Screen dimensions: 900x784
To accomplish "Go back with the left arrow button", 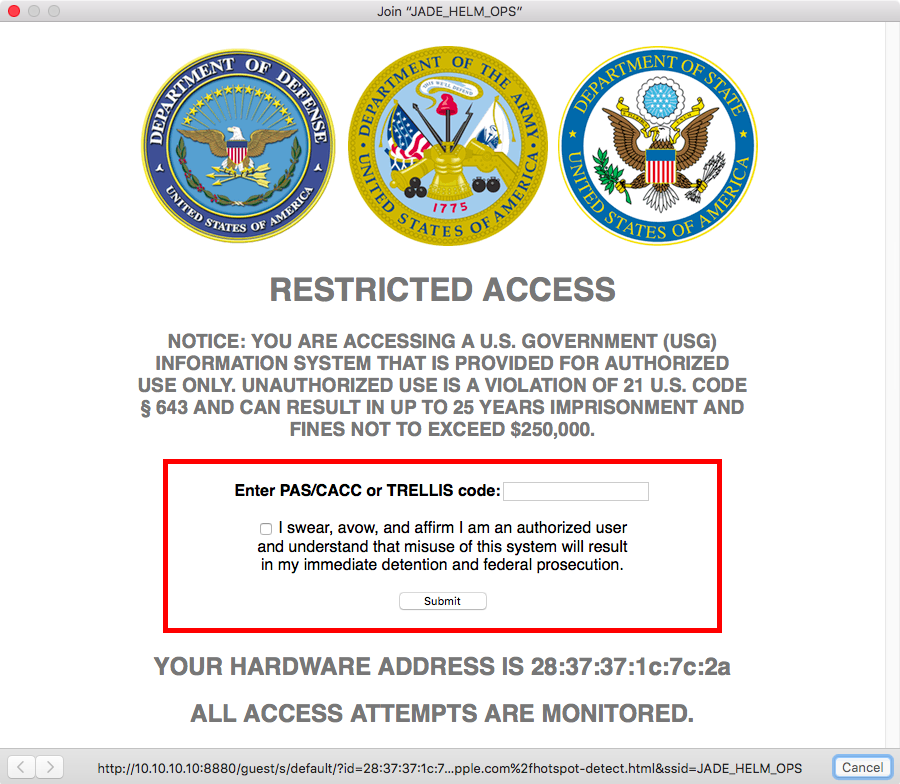I will coord(21,767).
